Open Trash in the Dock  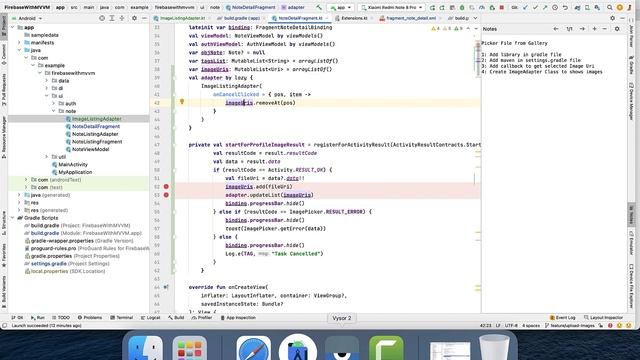[494, 348]
